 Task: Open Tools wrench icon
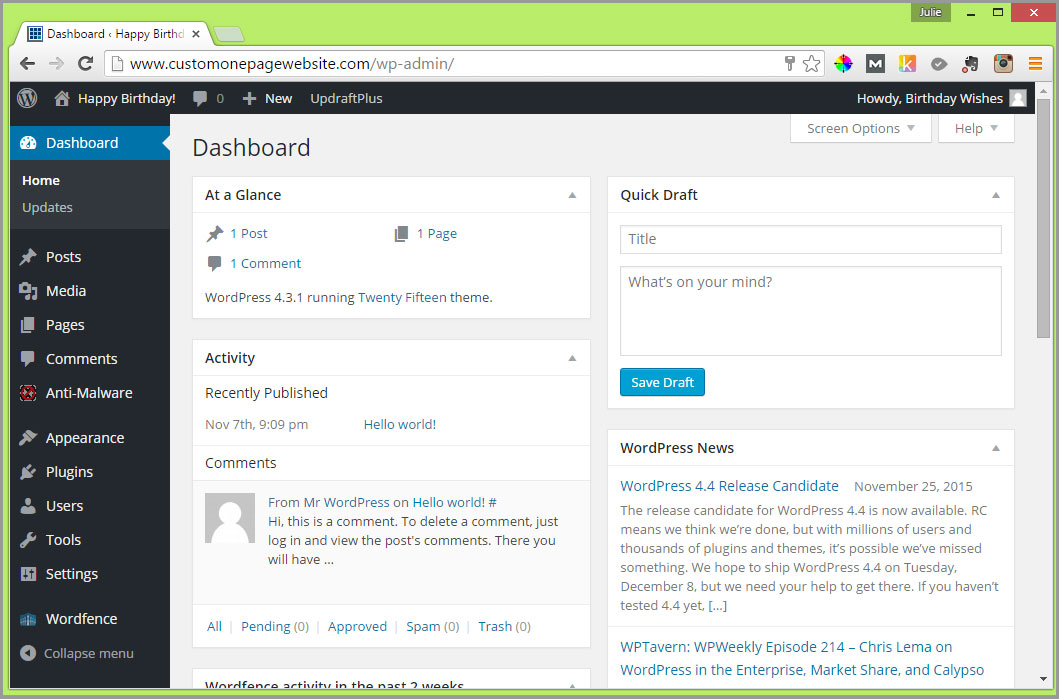coord(28,540)
